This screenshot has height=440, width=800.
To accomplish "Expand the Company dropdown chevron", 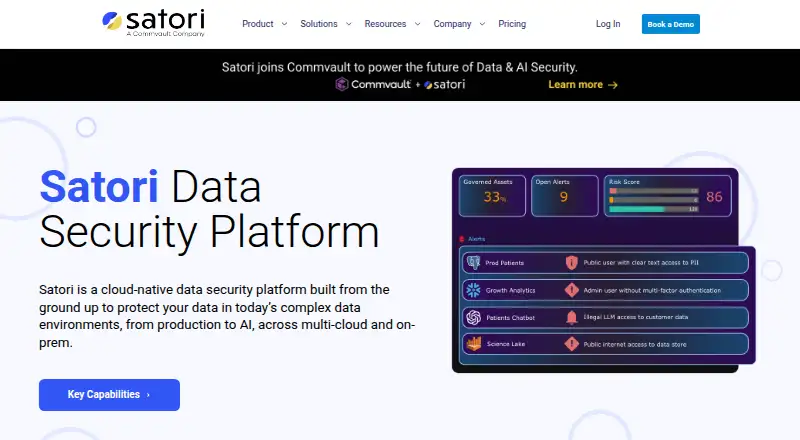I will coord(482,24).
